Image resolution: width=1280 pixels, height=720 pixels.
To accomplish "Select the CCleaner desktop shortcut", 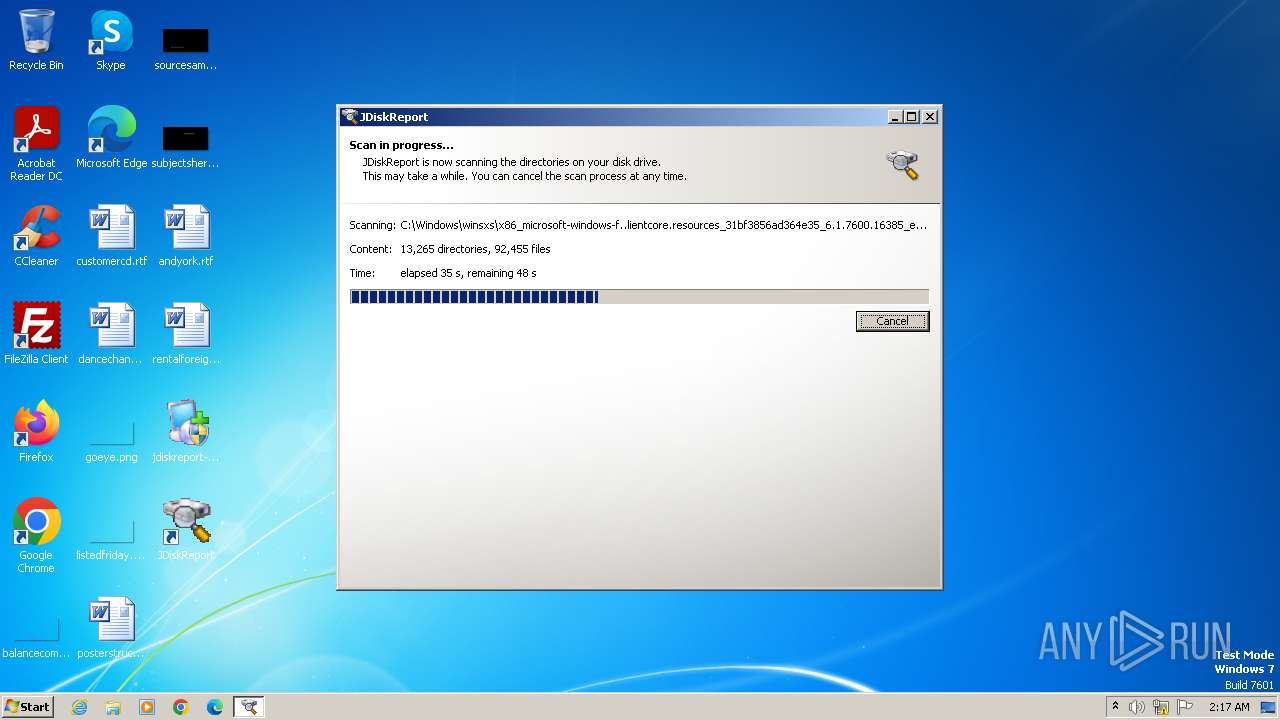I will click(x=36, y=236).
